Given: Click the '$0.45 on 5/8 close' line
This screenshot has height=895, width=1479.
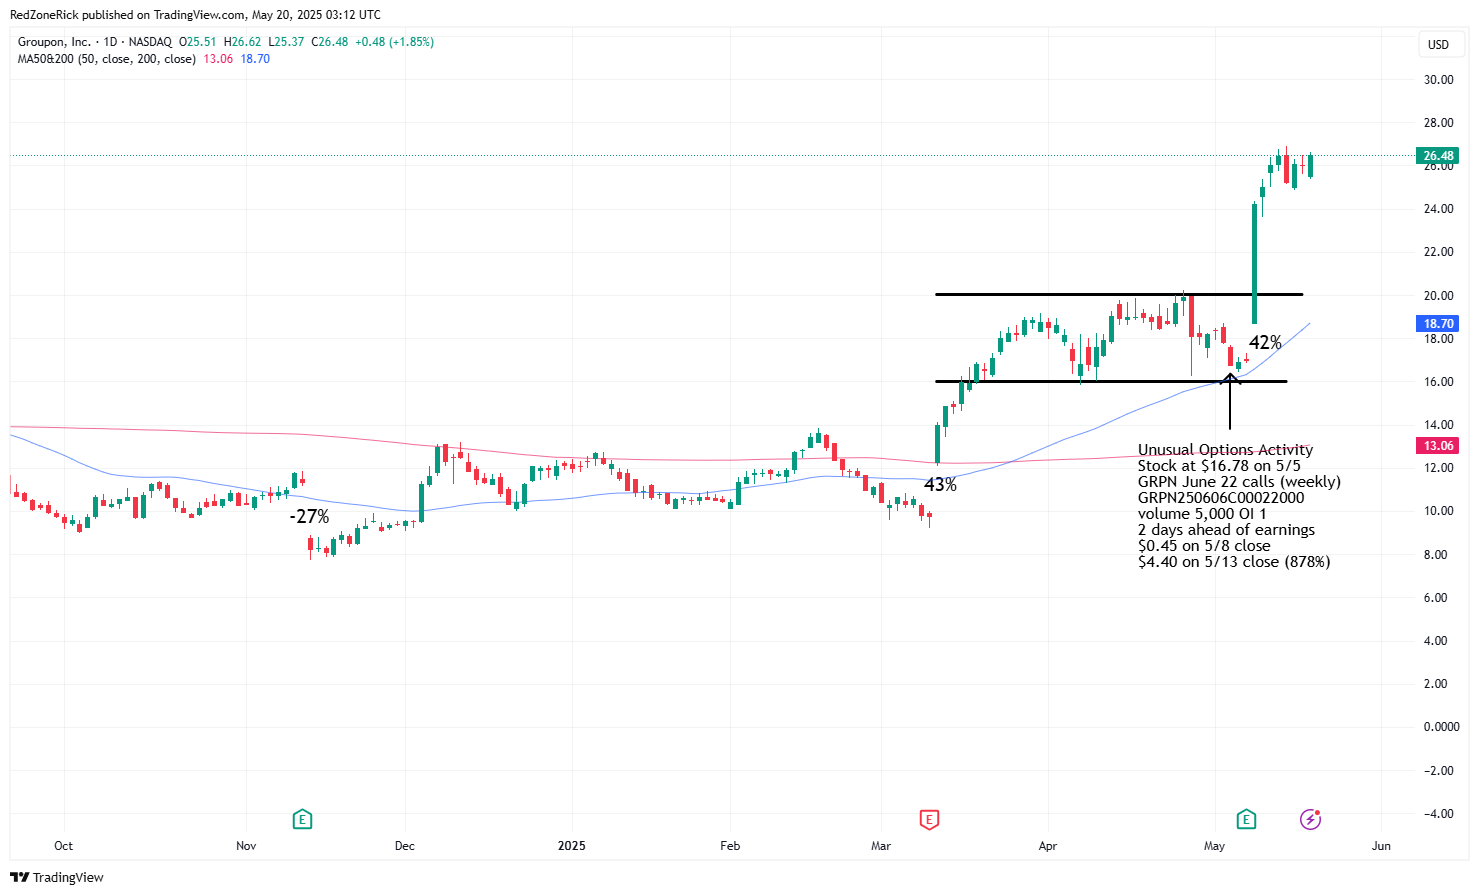Looking at the screenshot, I should (x=1204, y=546).
